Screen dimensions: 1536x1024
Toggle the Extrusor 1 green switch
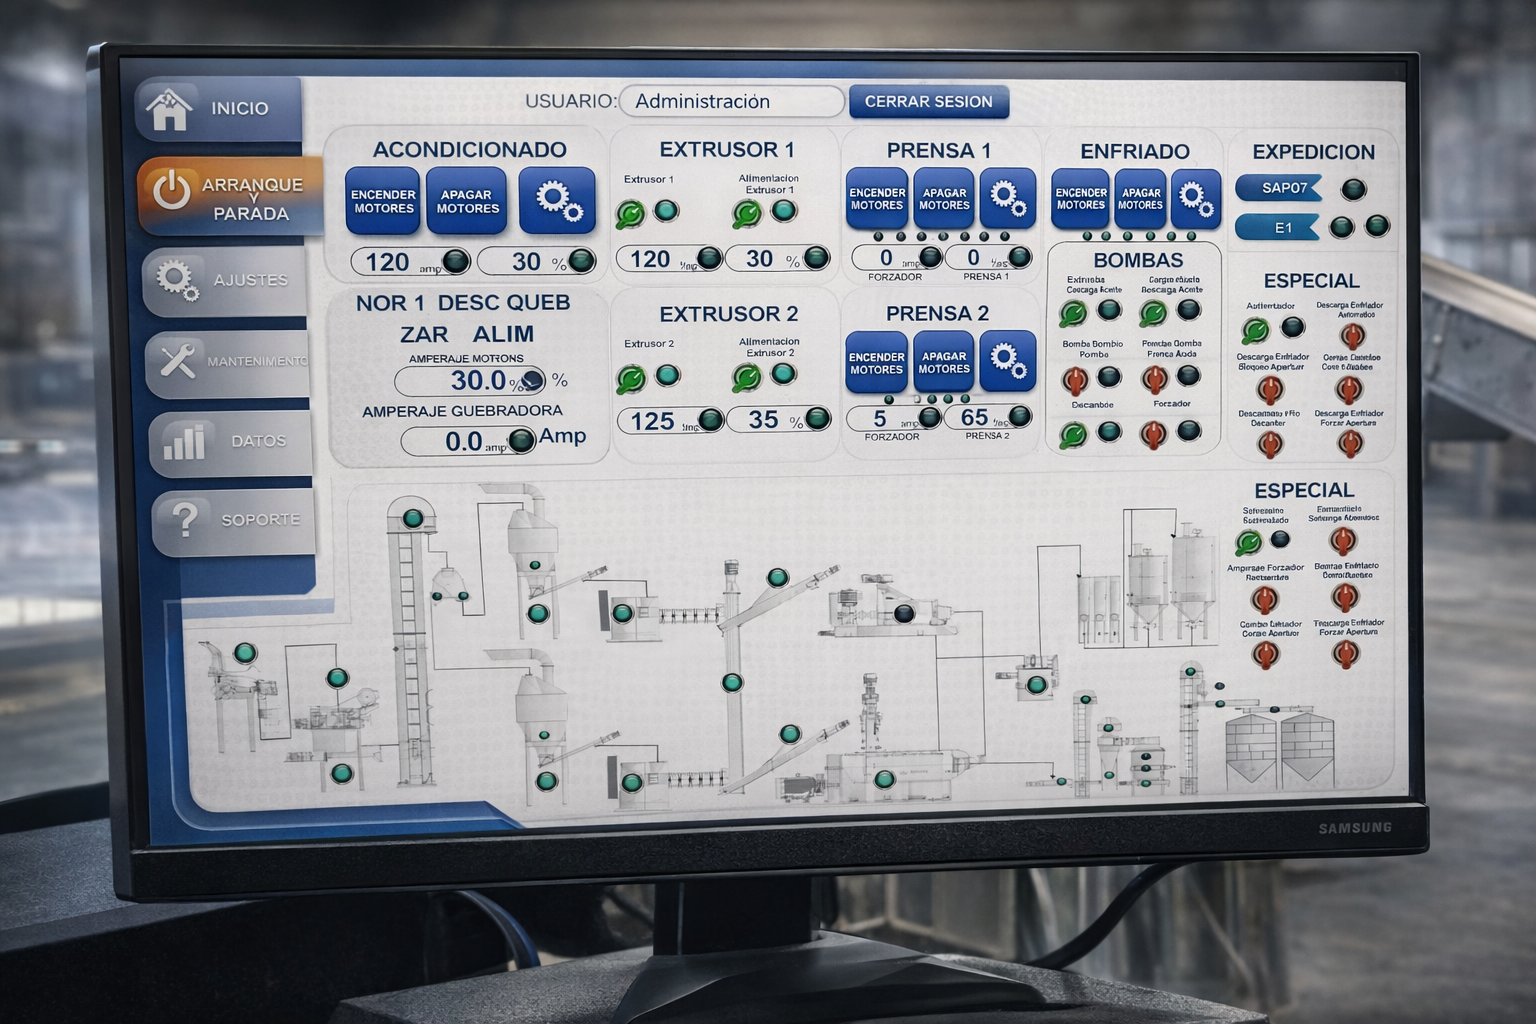tap(630, 213)
